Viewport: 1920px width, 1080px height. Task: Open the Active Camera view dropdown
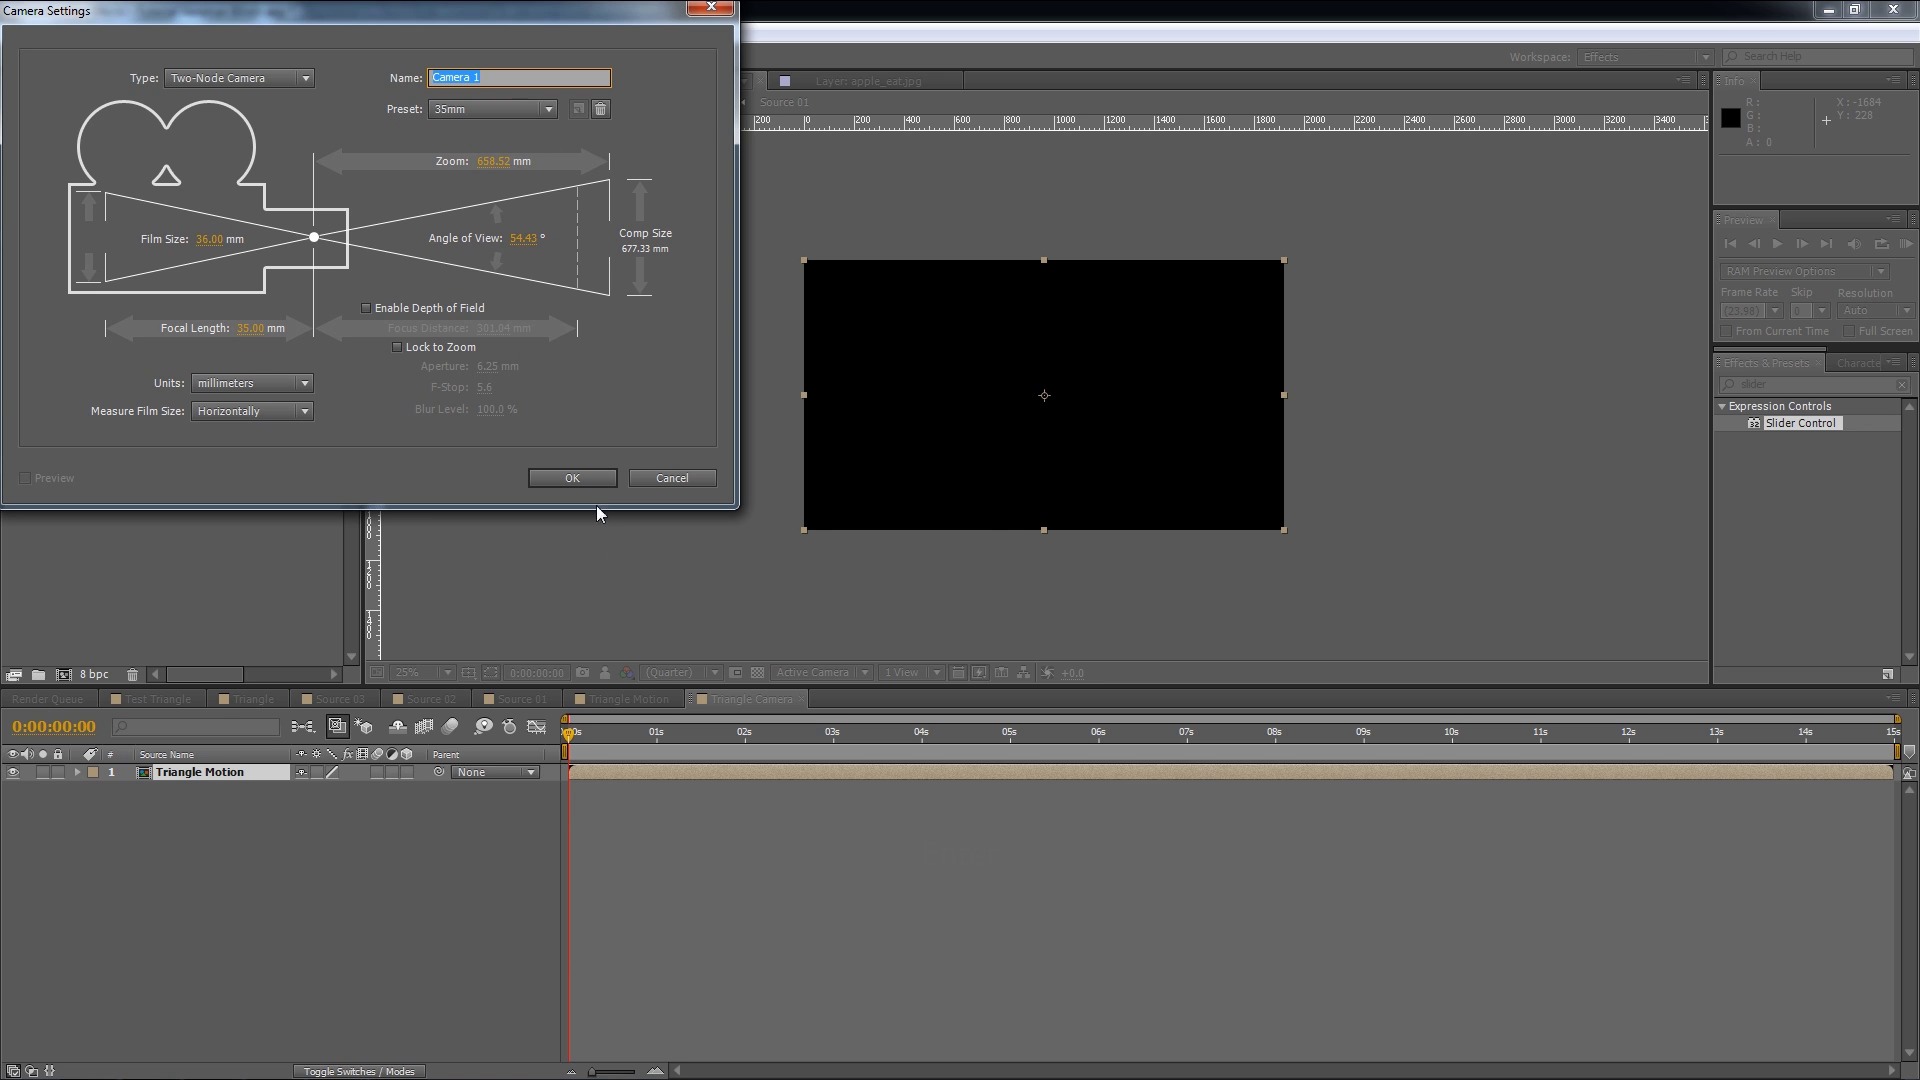(822, 673)
